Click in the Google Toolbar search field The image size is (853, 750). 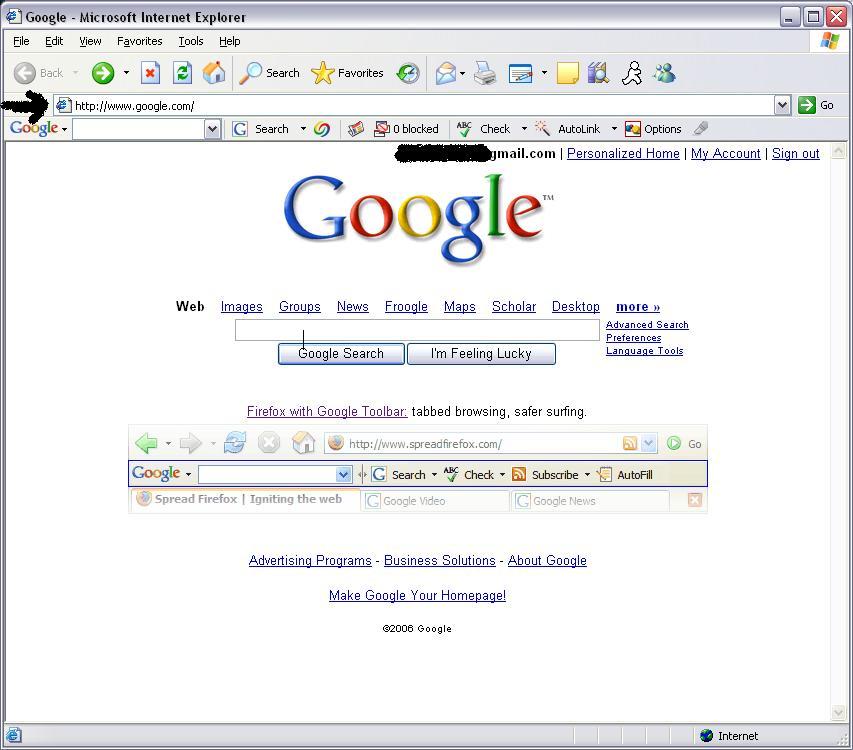coord(139,129)
